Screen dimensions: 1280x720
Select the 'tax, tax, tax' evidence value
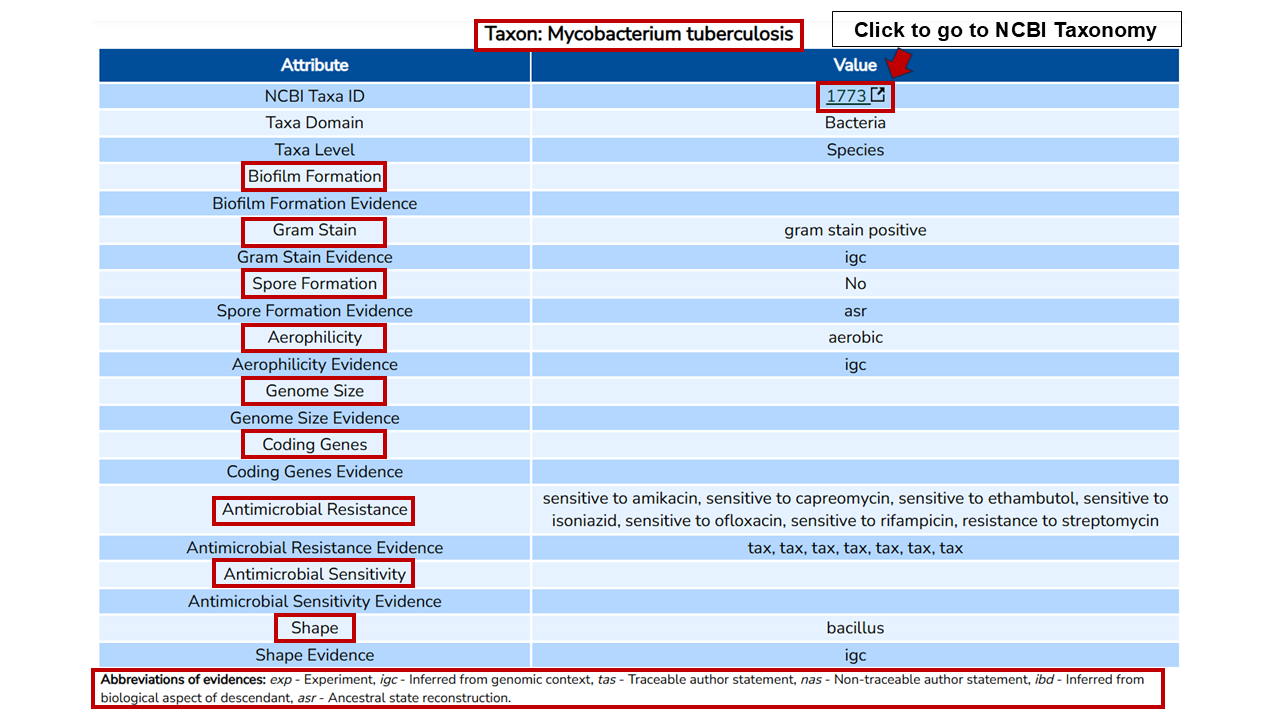855,548
